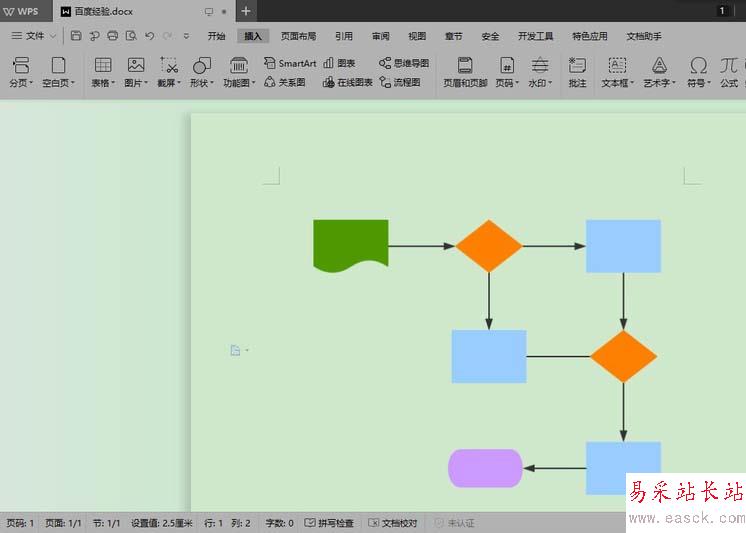Screen dimensions: 746x533
Task: Open a new tab with plus button
Action: point(245,11)
